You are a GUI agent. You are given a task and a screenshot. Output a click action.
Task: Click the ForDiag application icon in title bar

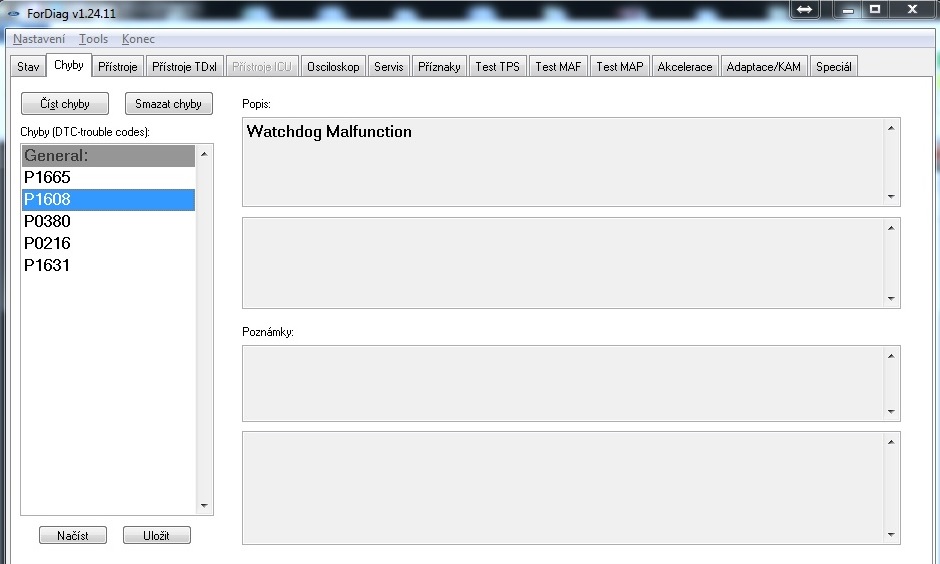click(13, 13)
